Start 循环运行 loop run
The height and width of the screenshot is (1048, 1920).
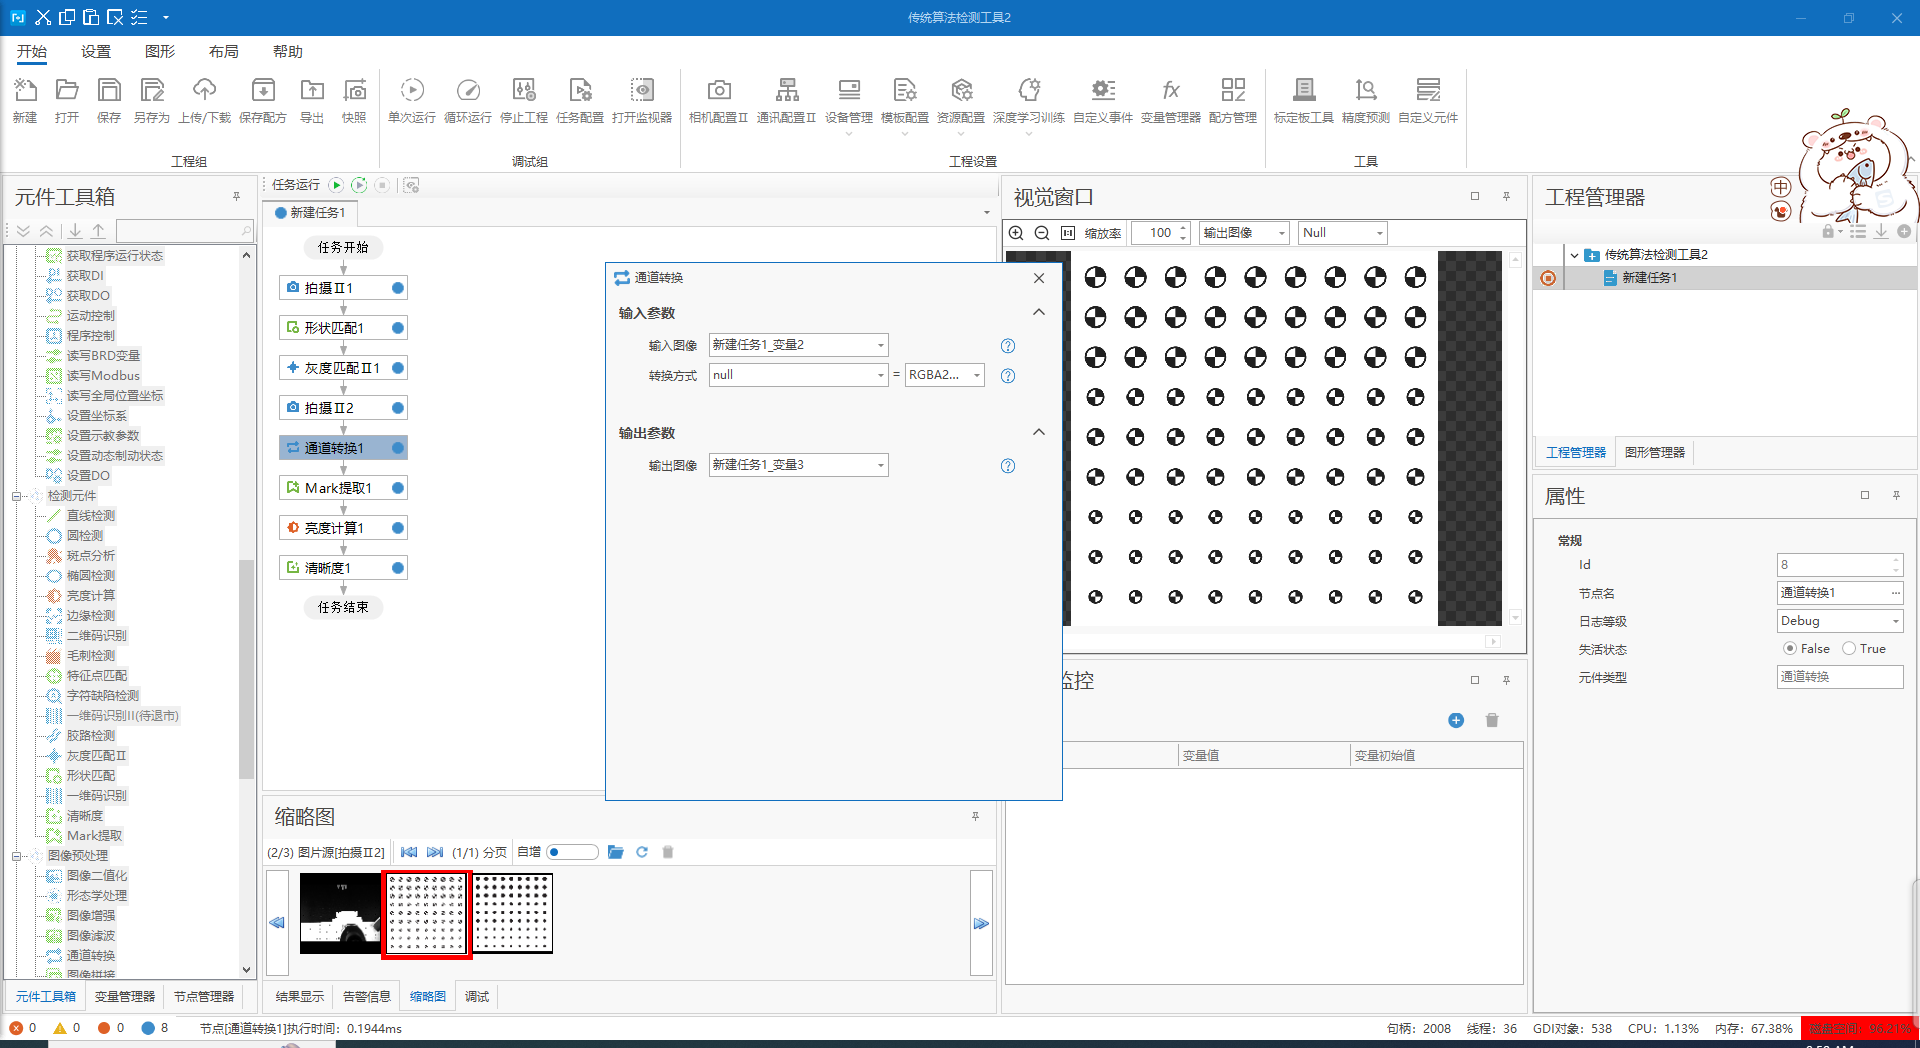(x=468, y=100)
